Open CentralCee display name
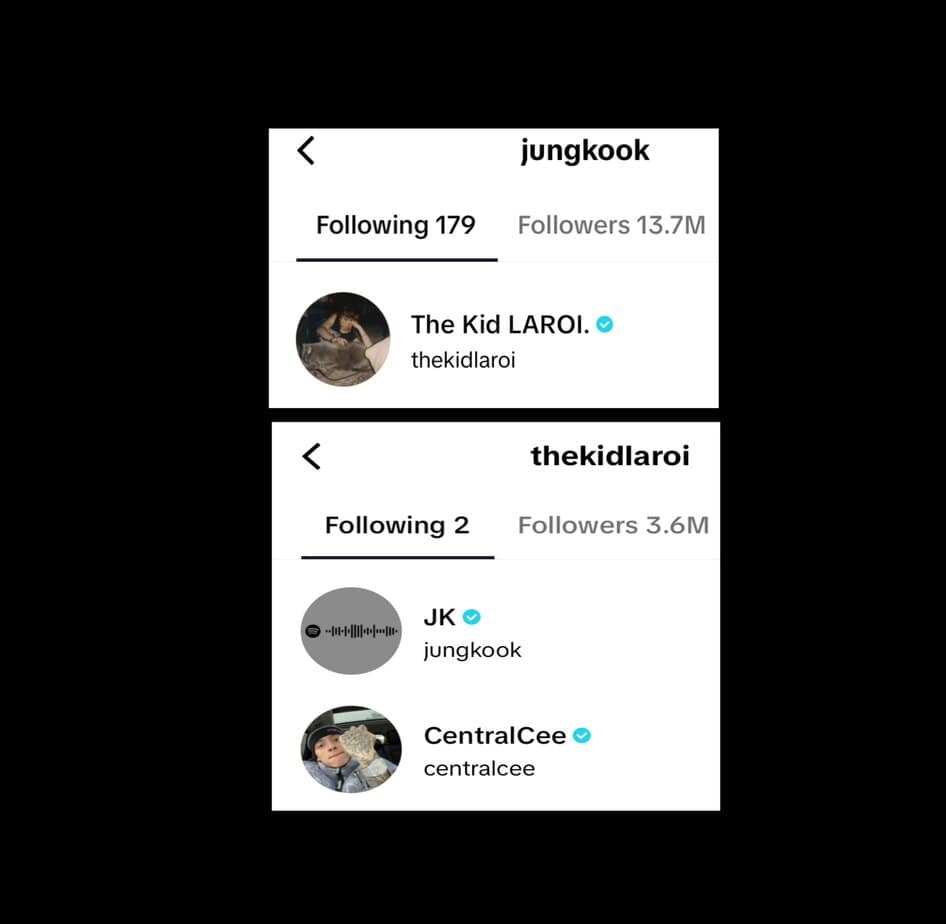 pyautogui.click(x=495, y=736)
